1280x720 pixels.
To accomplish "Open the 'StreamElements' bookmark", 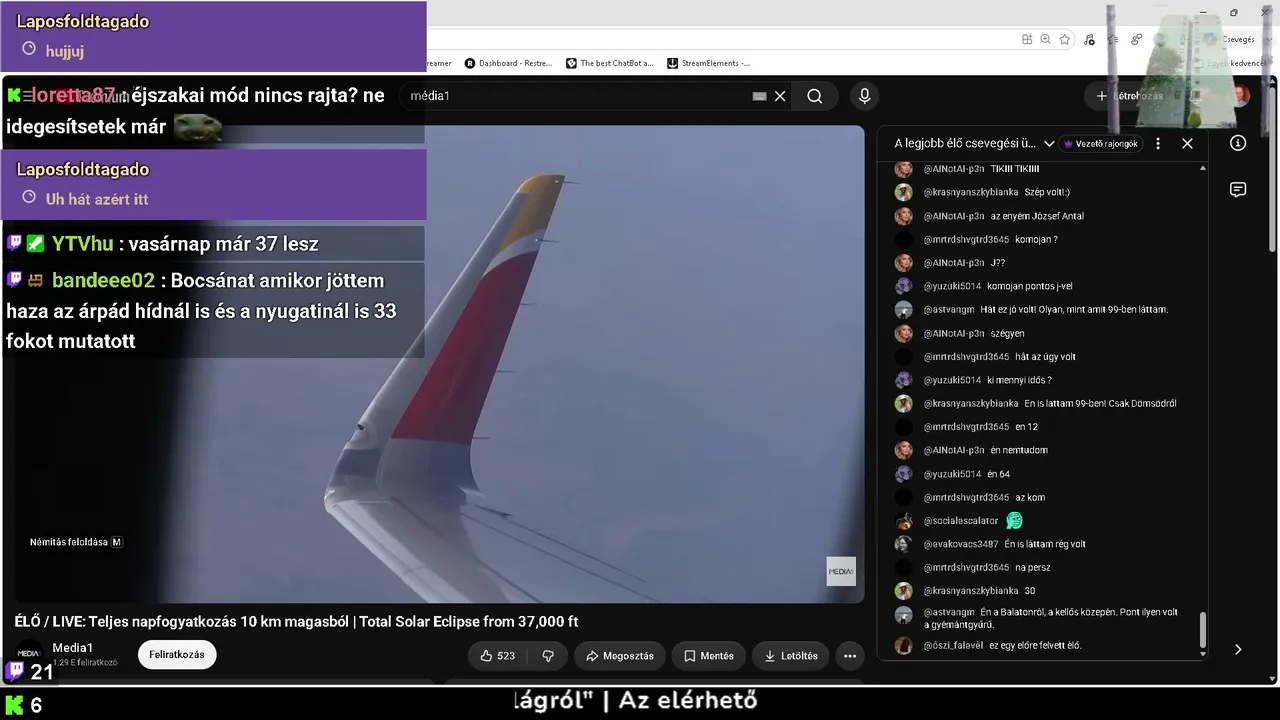I will (708, 63).
